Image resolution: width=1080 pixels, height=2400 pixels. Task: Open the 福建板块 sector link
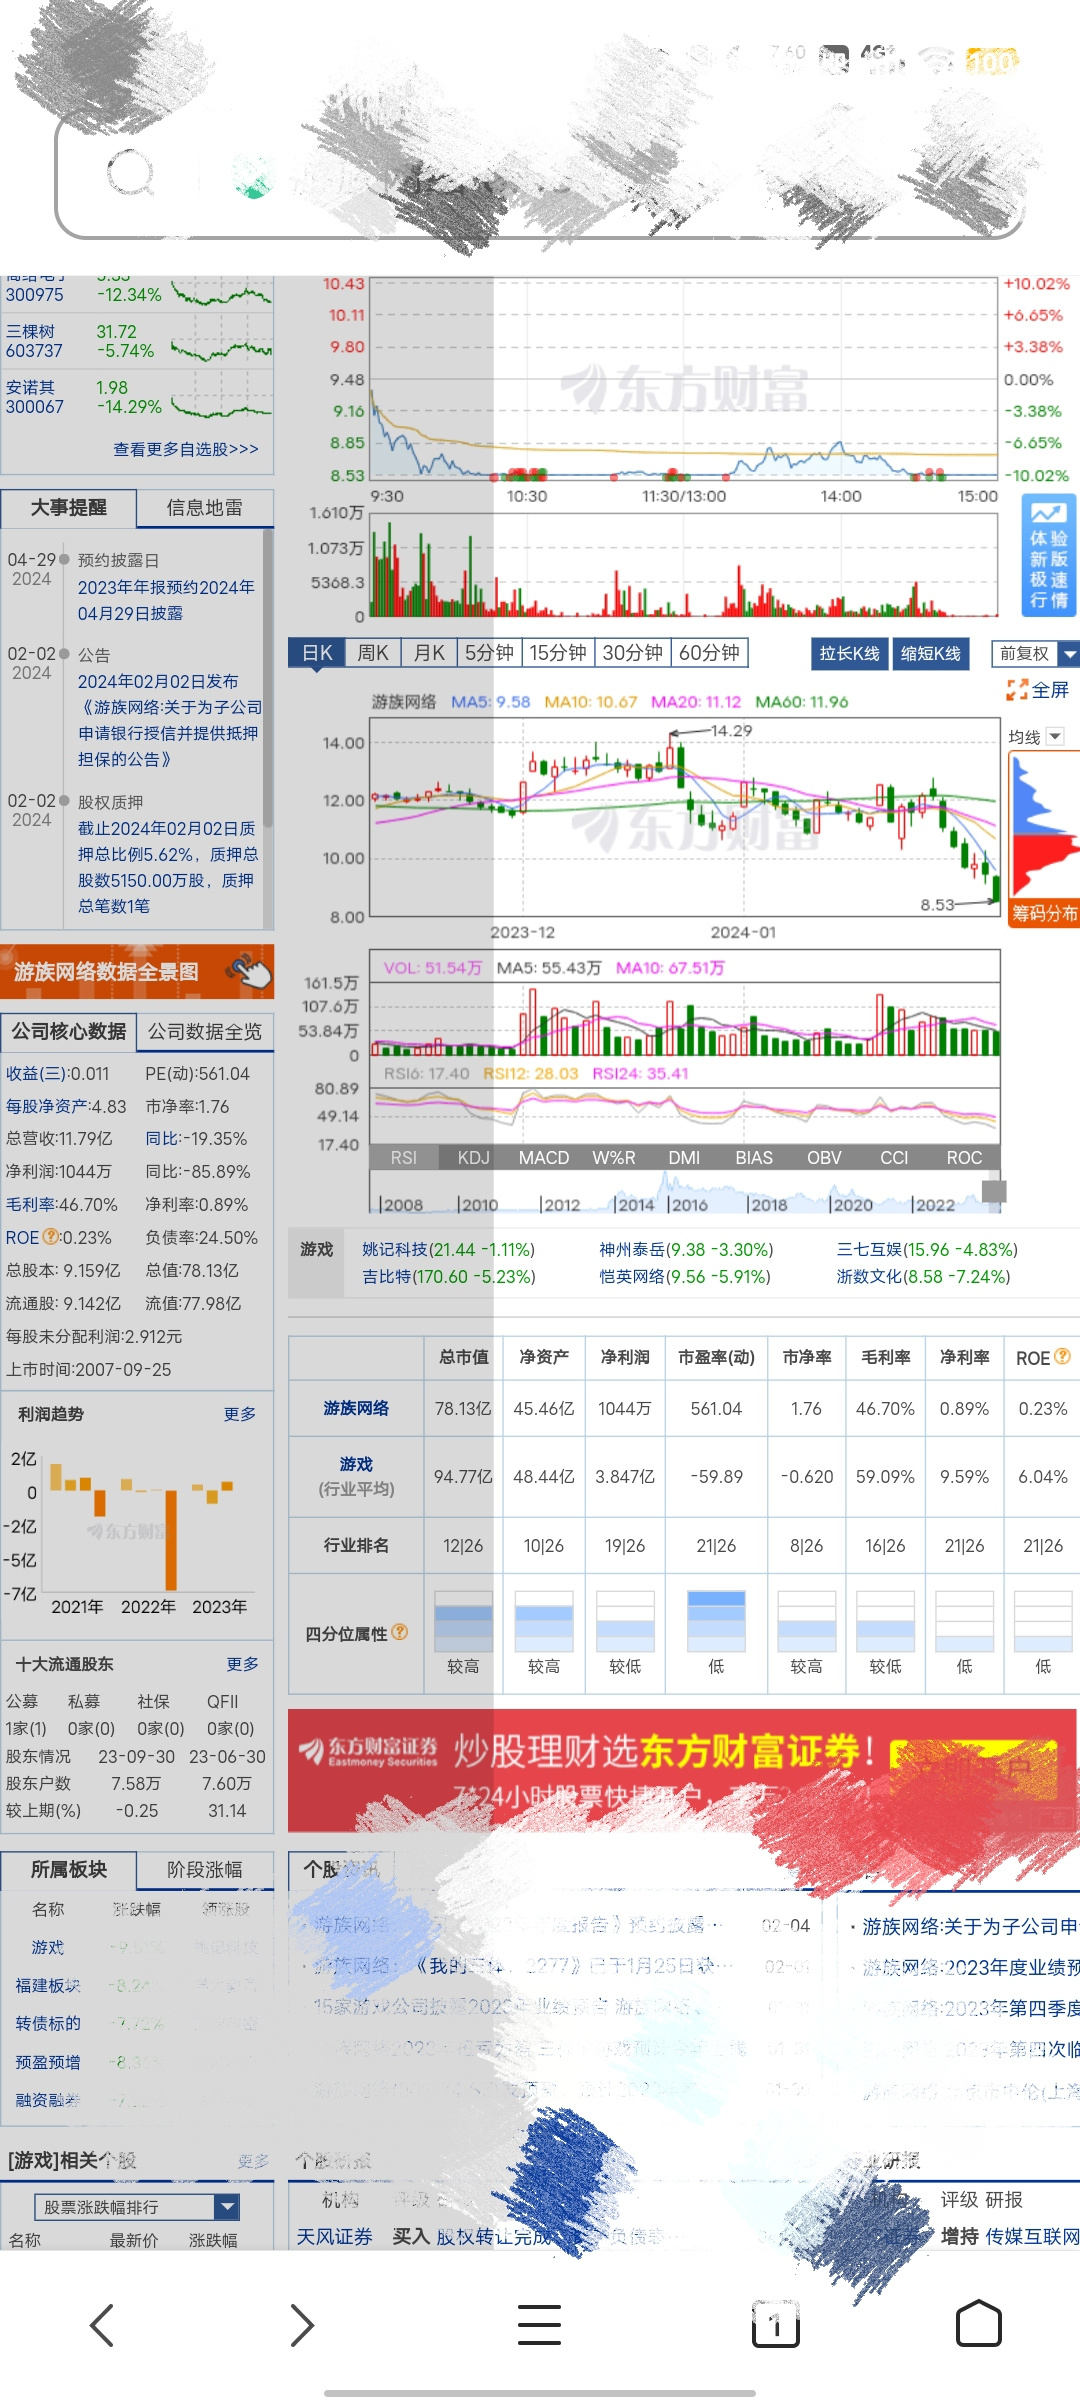[x=47, y=1985]
